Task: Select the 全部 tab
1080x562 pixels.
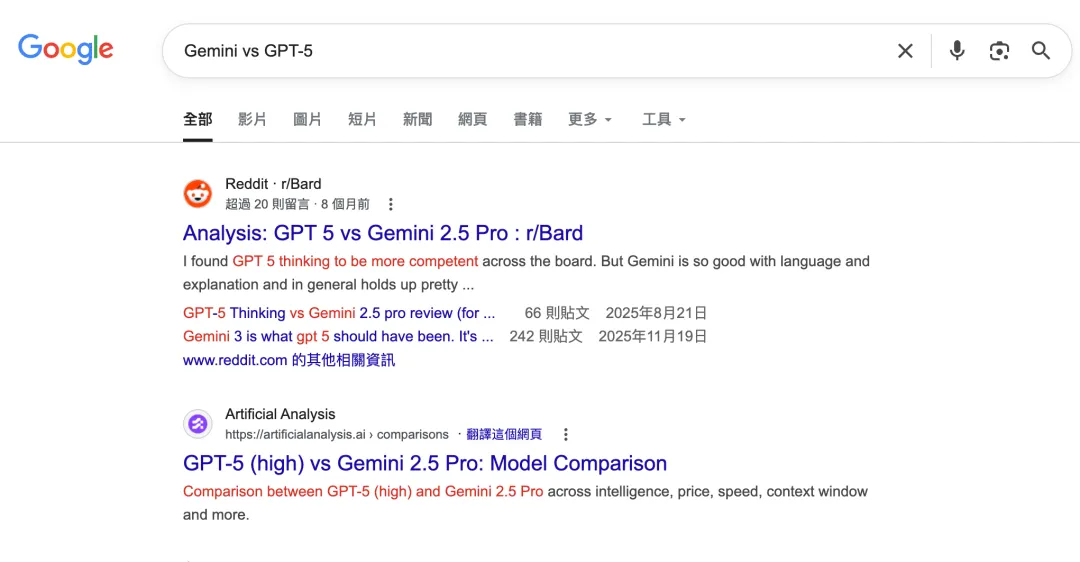Action: point(198,119)
